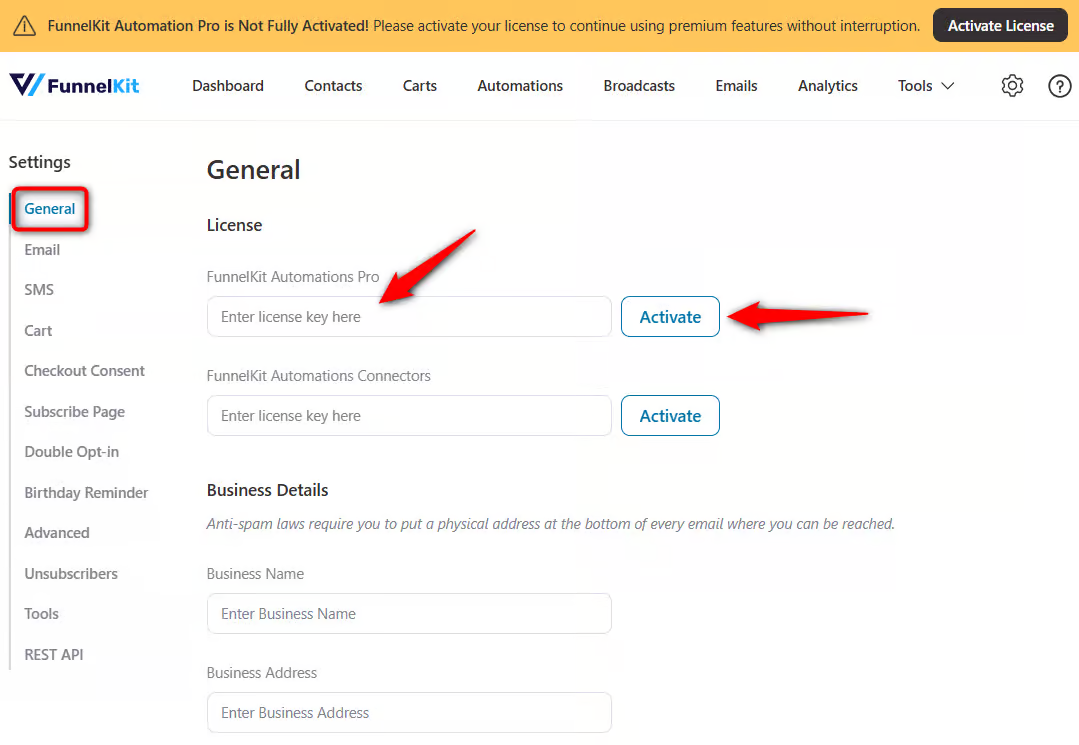Expand the Tools dropdown

coord(923,86)
